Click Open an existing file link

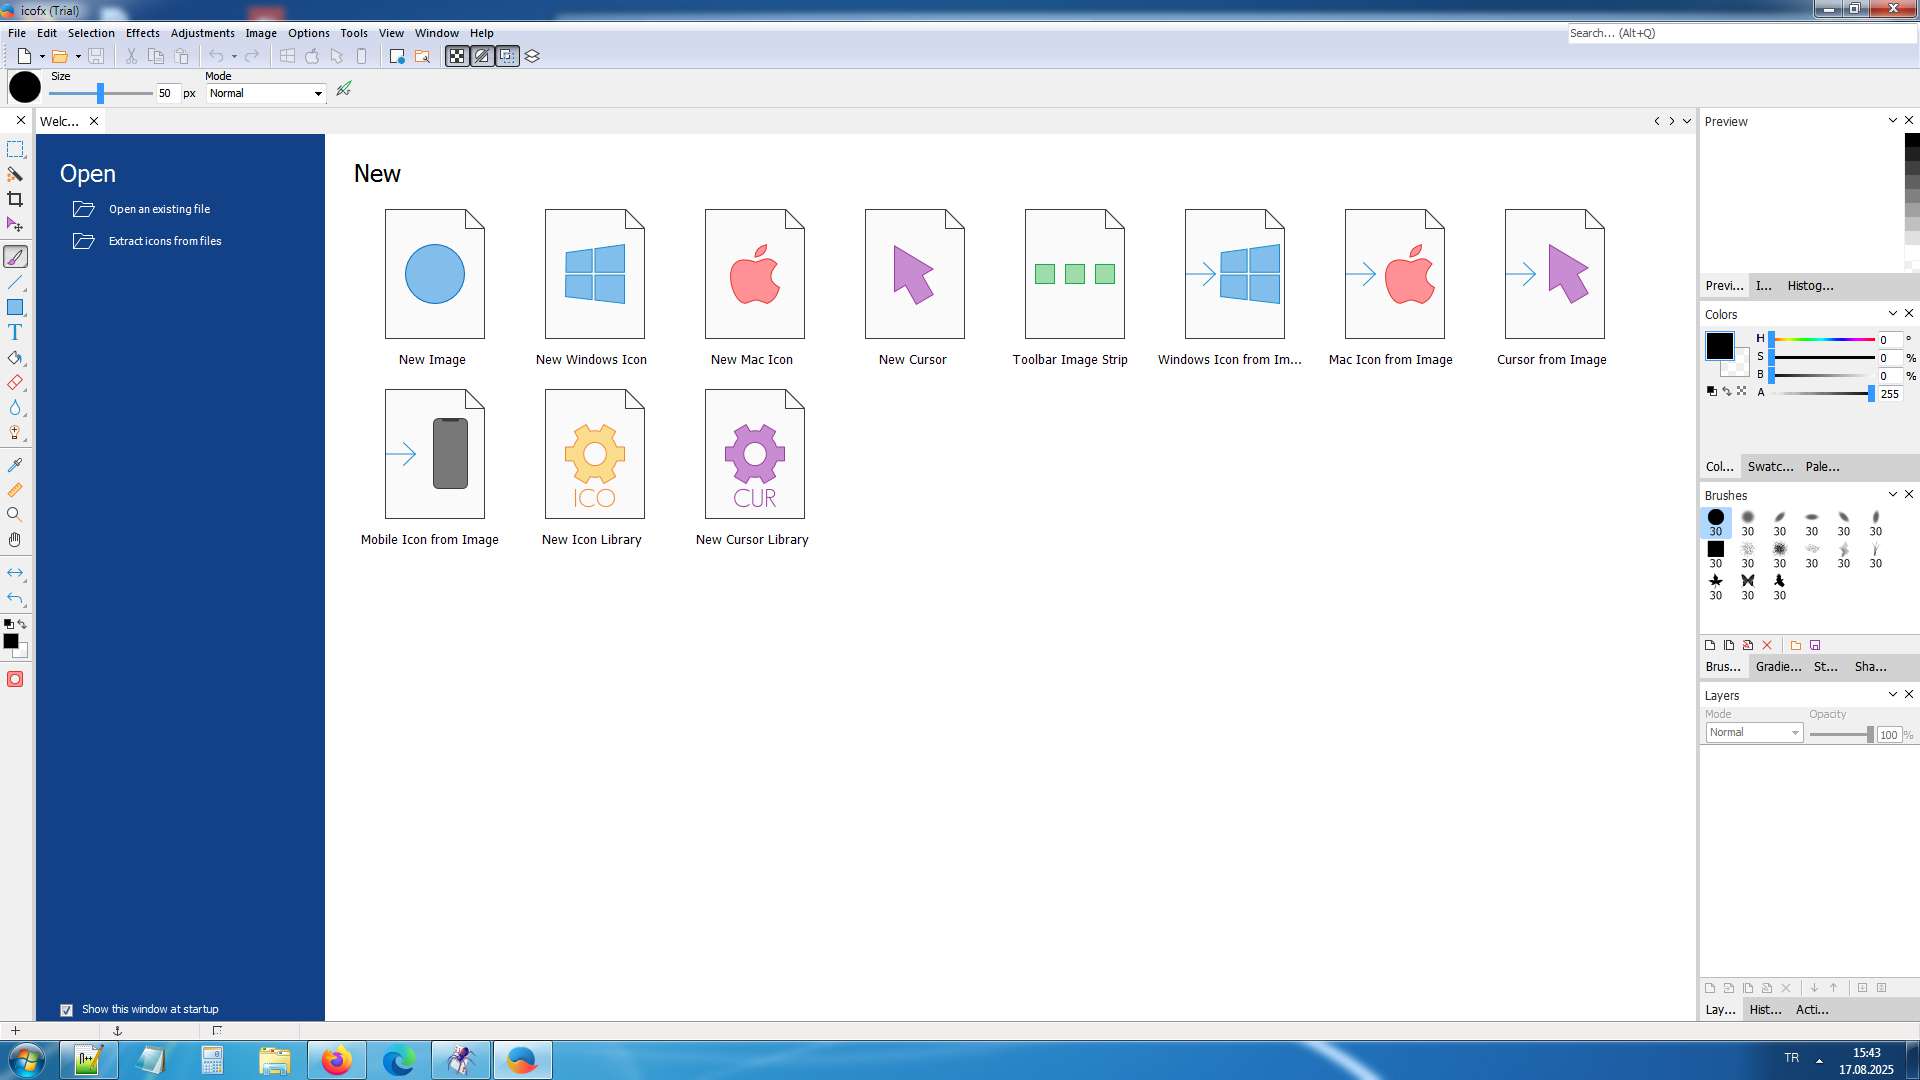click(159, 209)
